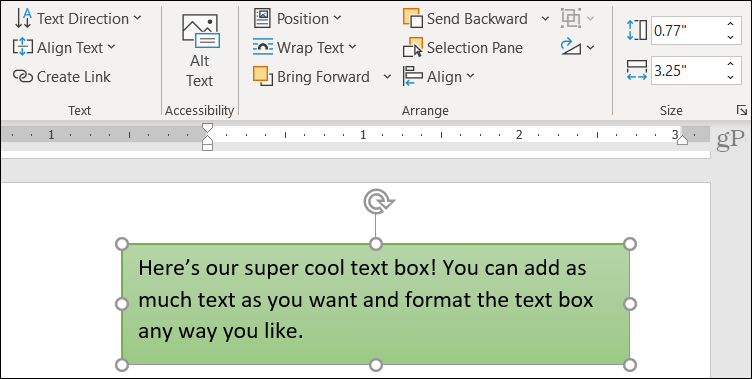This screenshot has height=379, width=752.
Task: Click the top-right resize handle of text box
Action: click(630, 244)
